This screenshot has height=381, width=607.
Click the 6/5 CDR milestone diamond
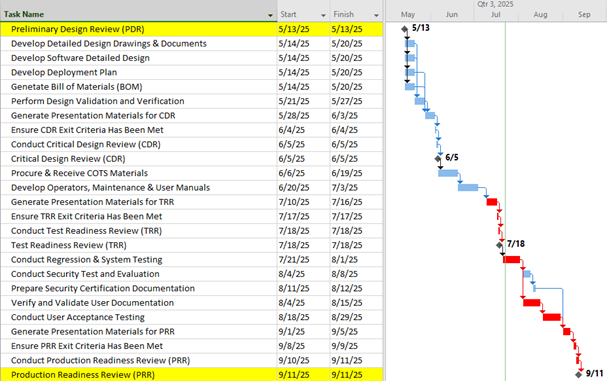[x=438, y=158]
